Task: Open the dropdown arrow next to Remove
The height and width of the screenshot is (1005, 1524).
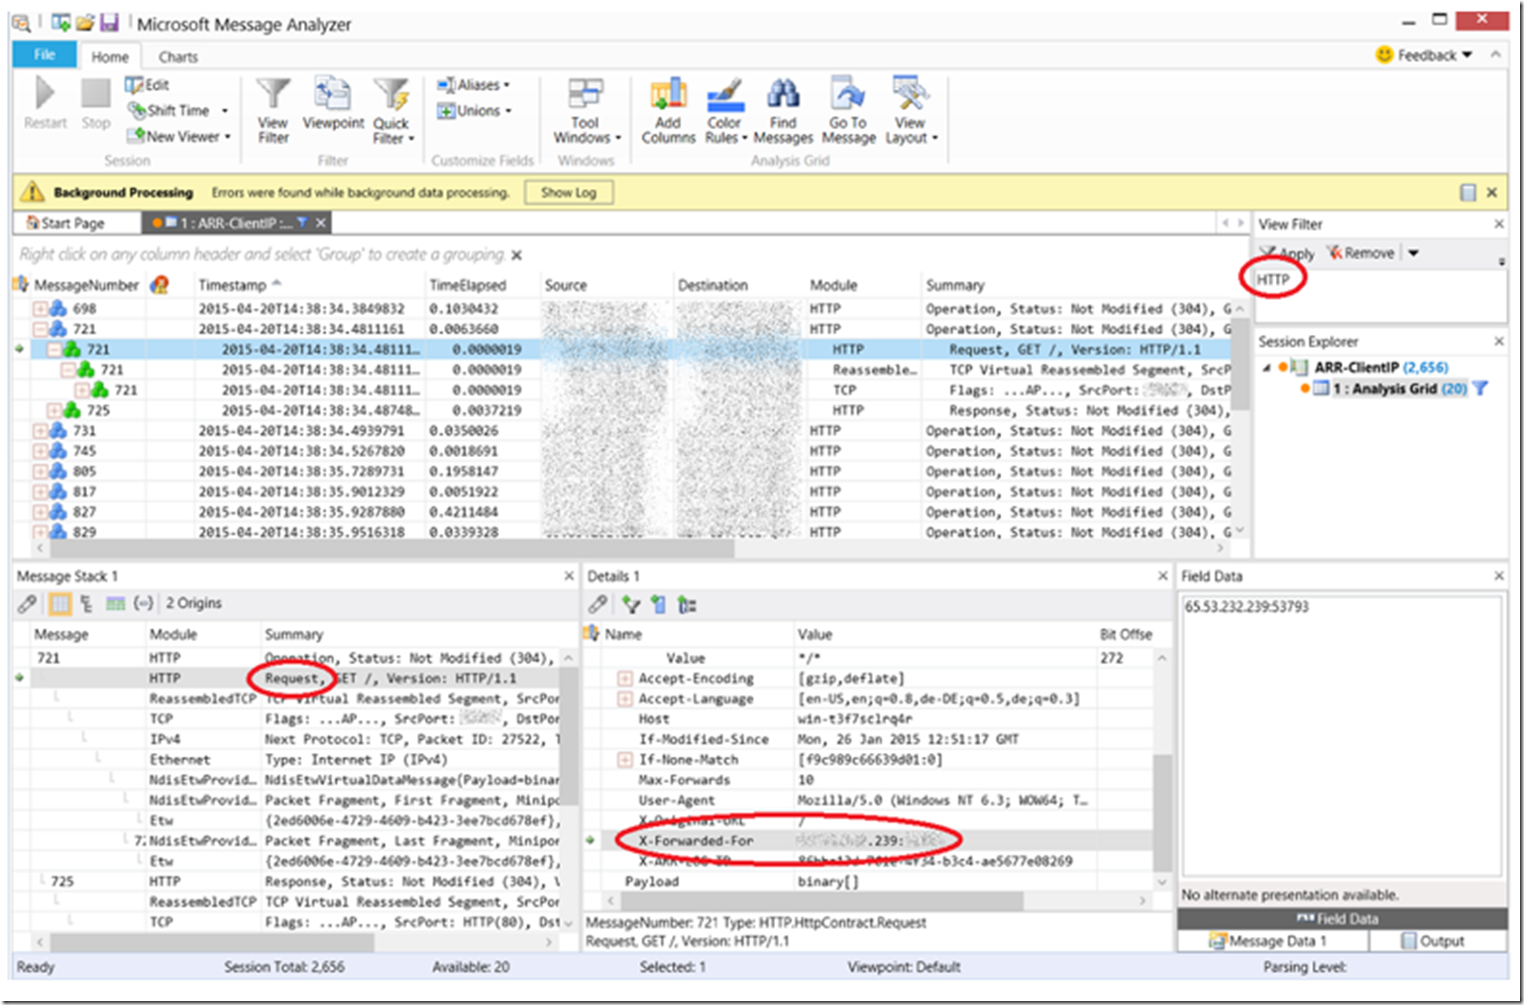Action: [x=1414, y=253]
